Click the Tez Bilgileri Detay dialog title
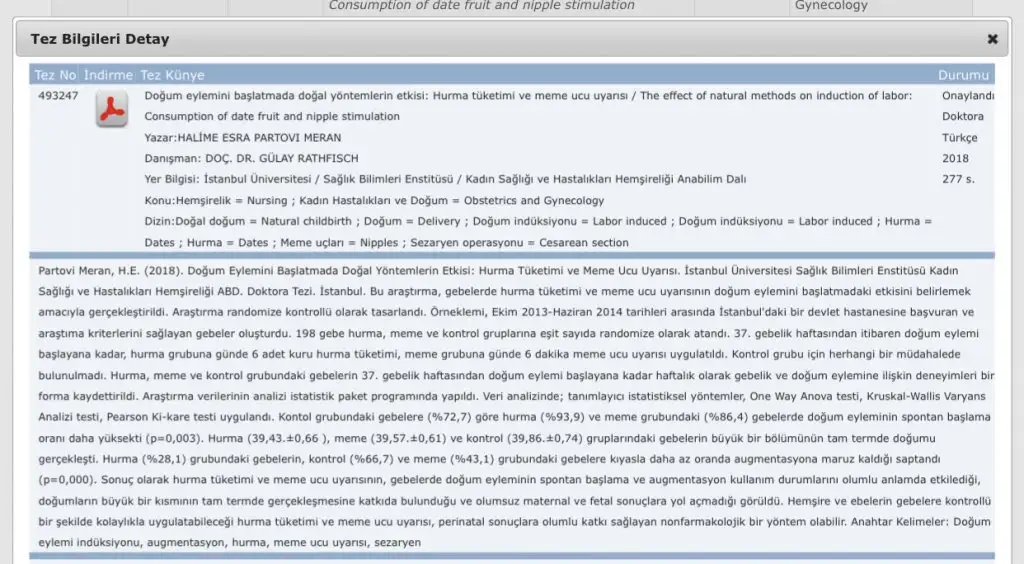The height and width of the screenshot is (564, 1024). pyautogui.click(x=100, y=39)
